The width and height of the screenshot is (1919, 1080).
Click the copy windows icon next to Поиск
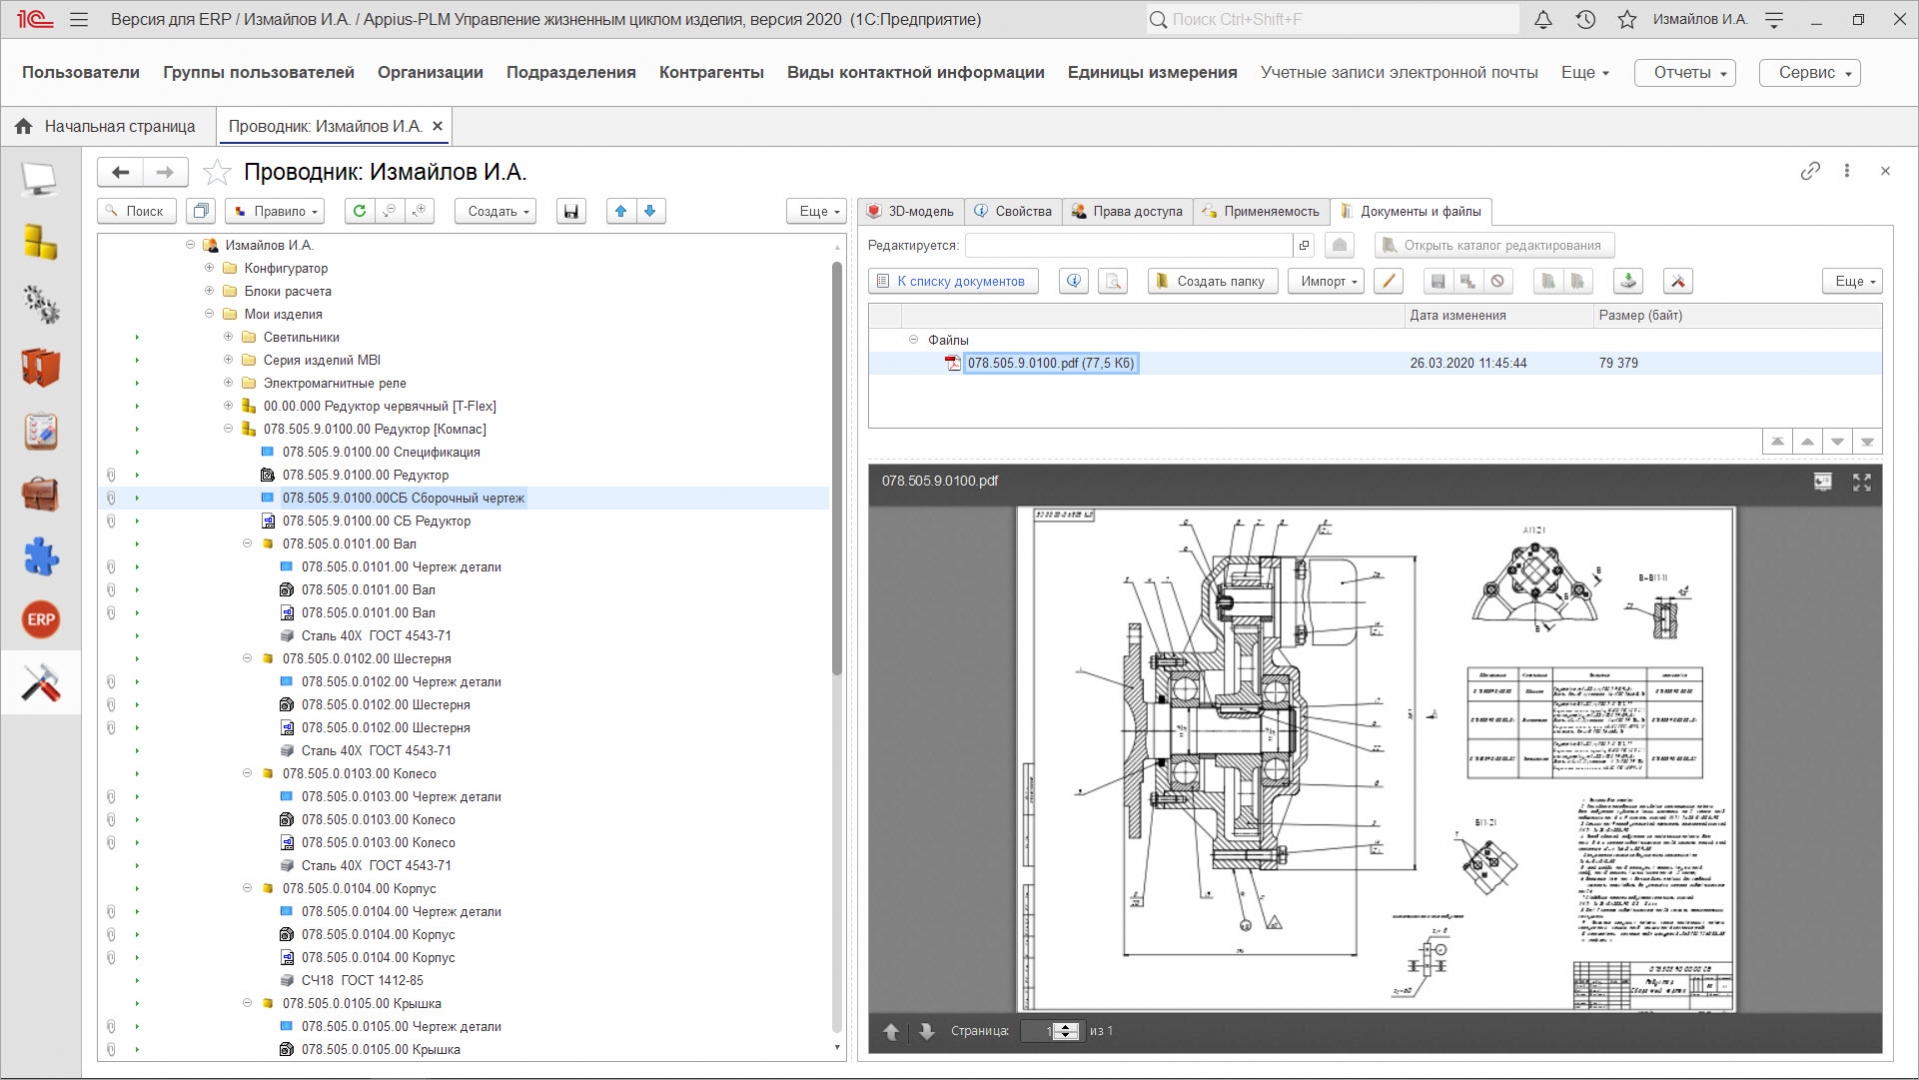pos(201,211)
